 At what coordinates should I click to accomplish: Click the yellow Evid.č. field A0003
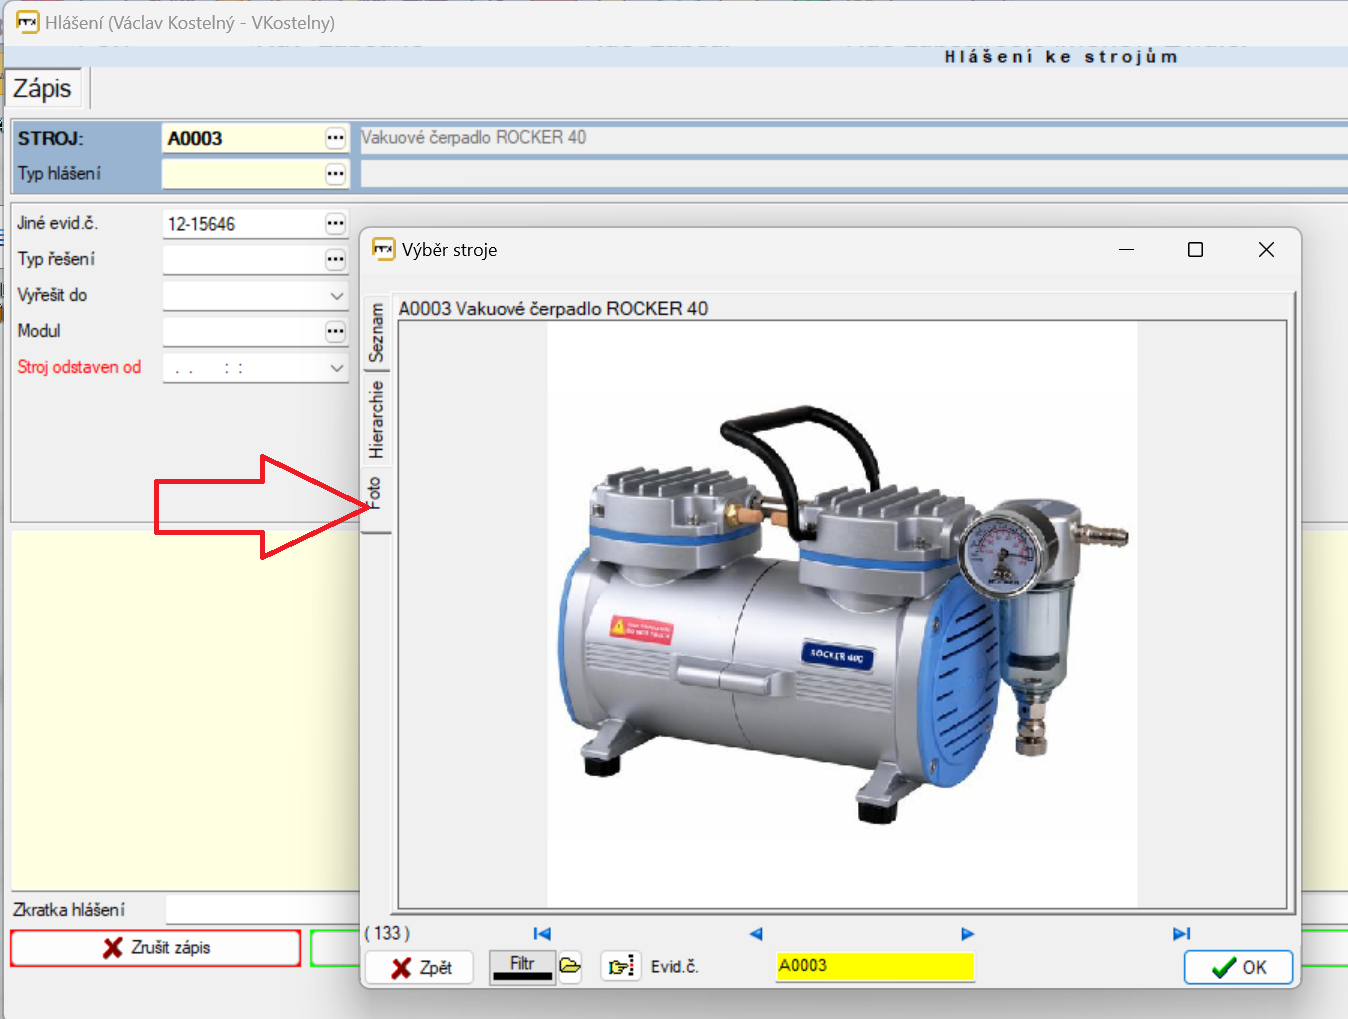[x=874, y=966]
